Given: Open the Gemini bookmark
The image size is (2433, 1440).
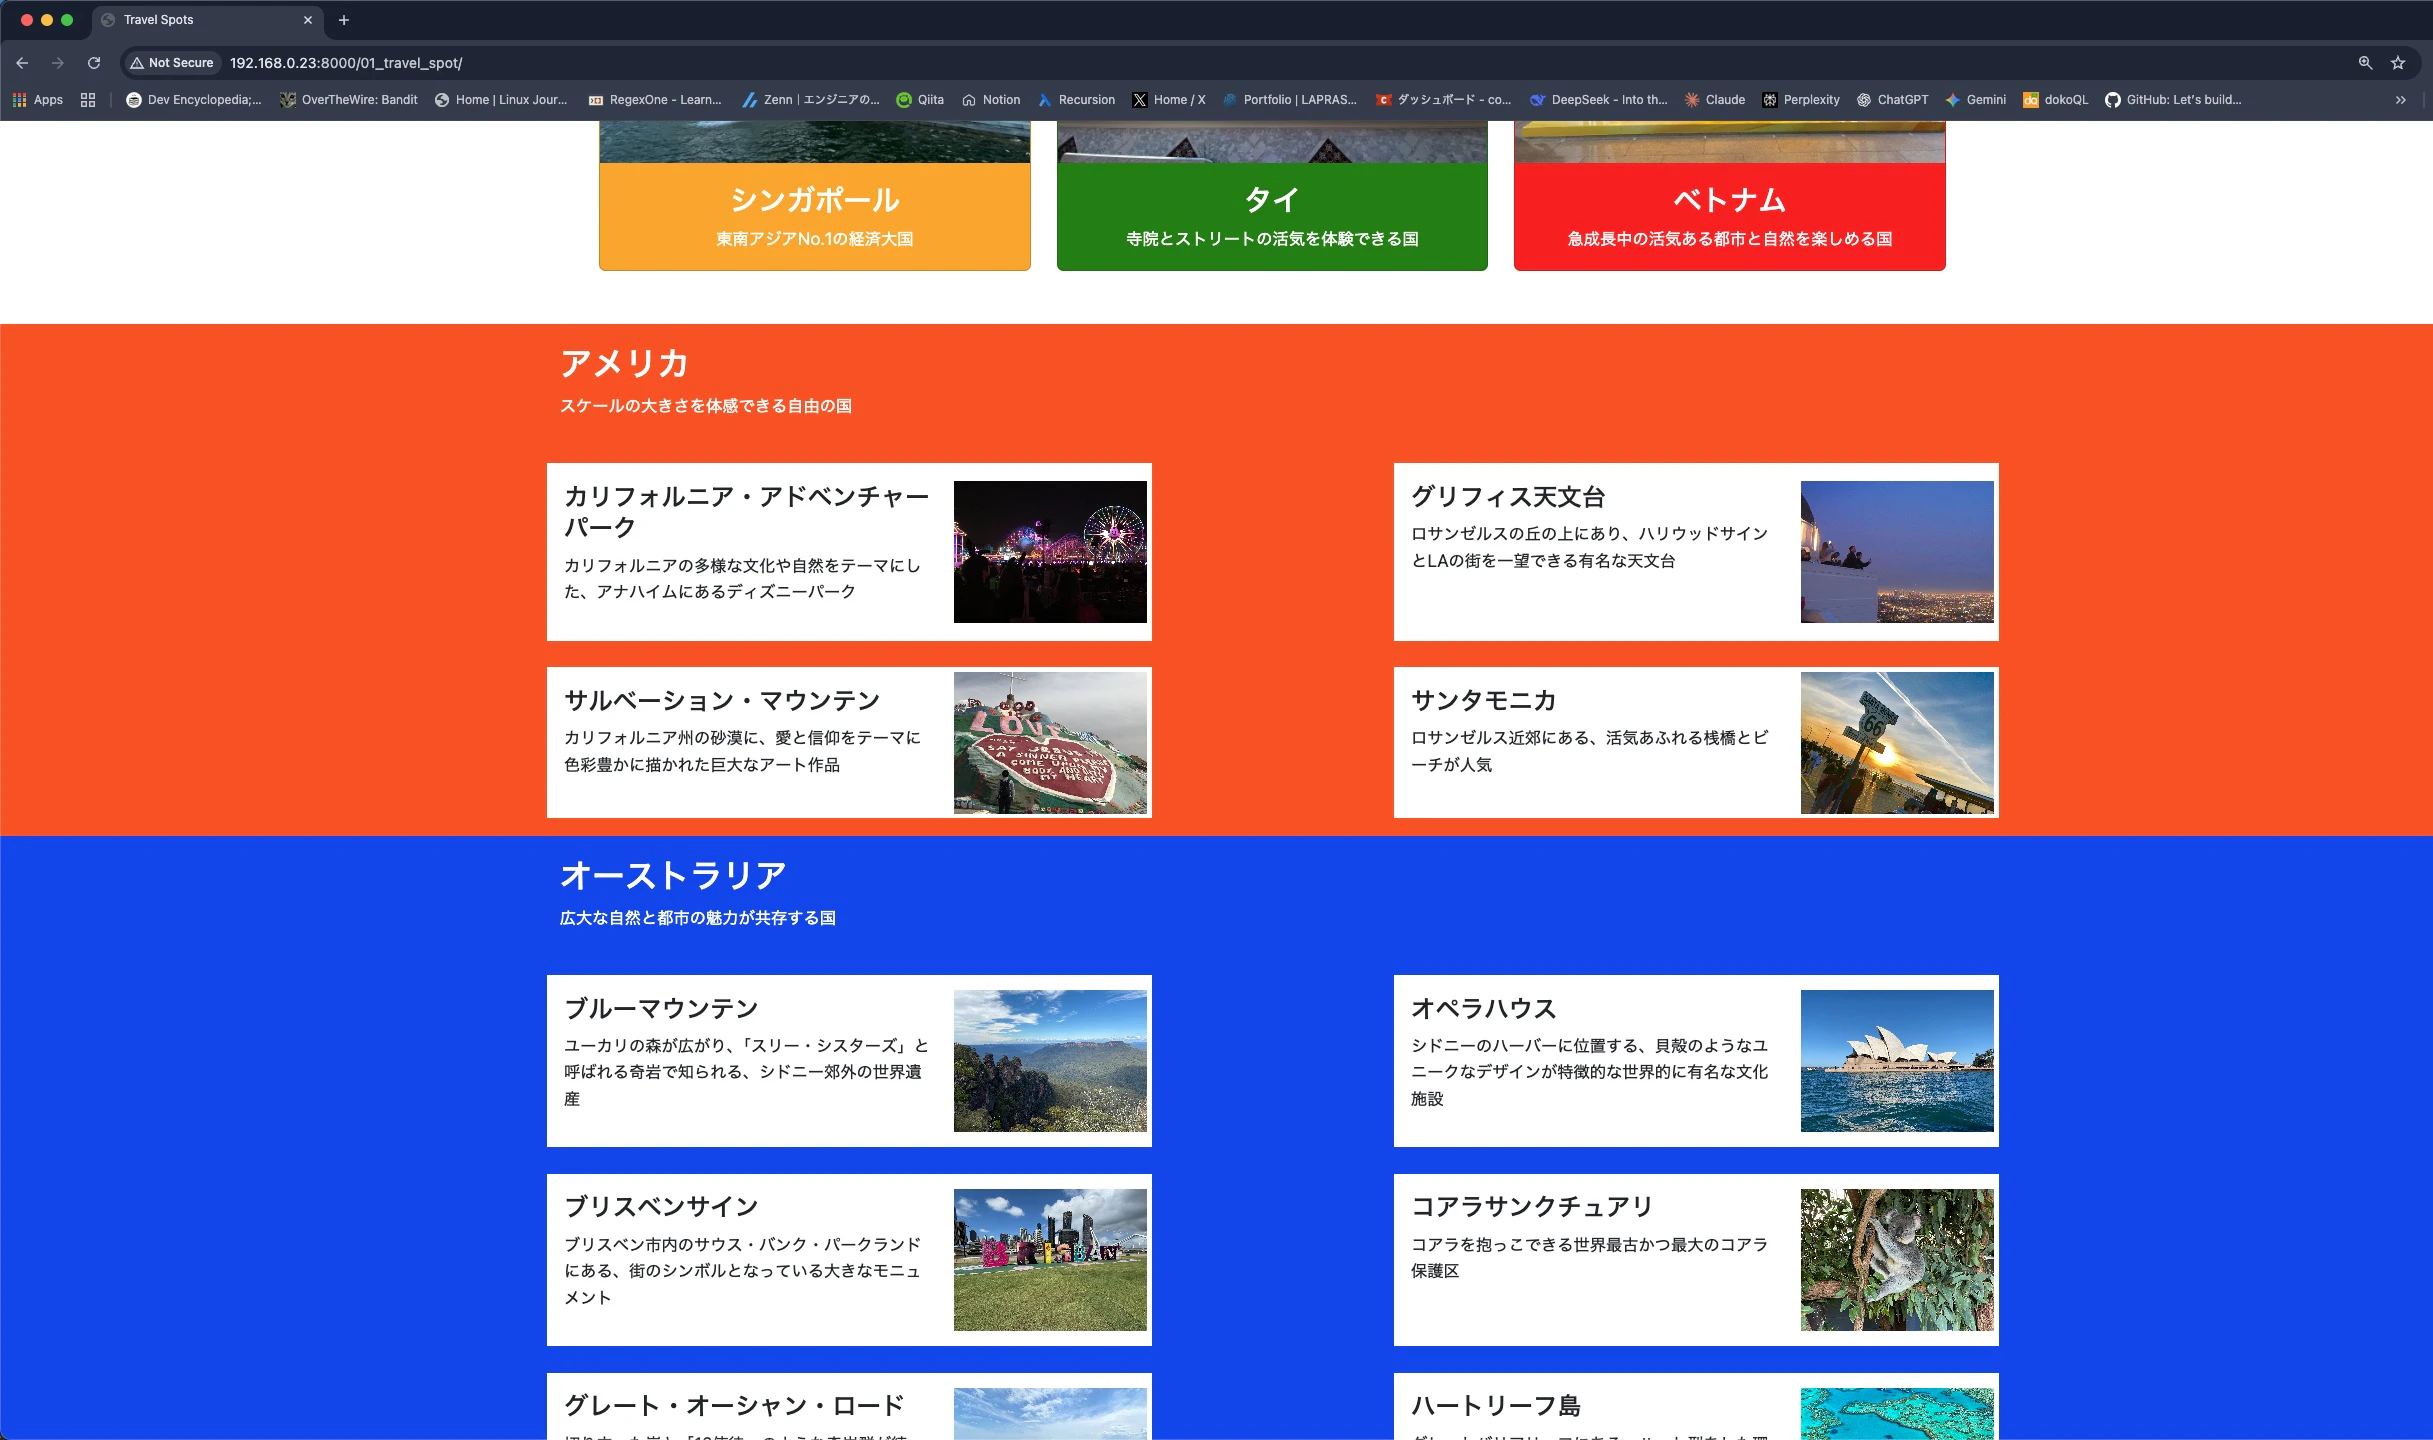Looking at the screenshot, I should [x=1975, y=100].
